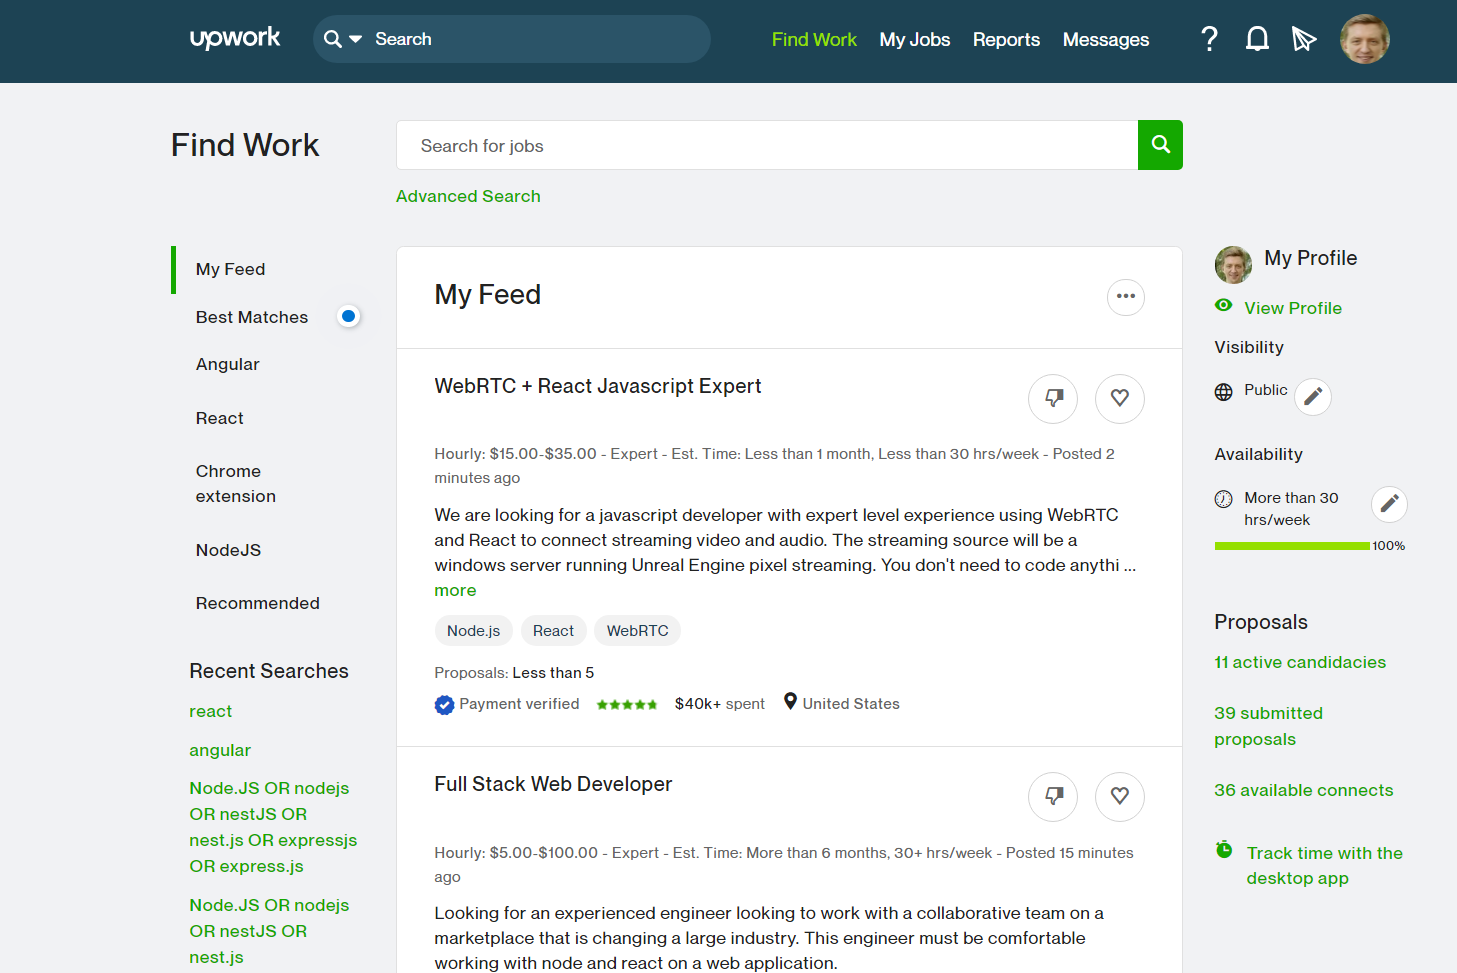Save the WebRTC + React job with heart
Viewport: 1457px width, 973px height.
pos(1120,398)
